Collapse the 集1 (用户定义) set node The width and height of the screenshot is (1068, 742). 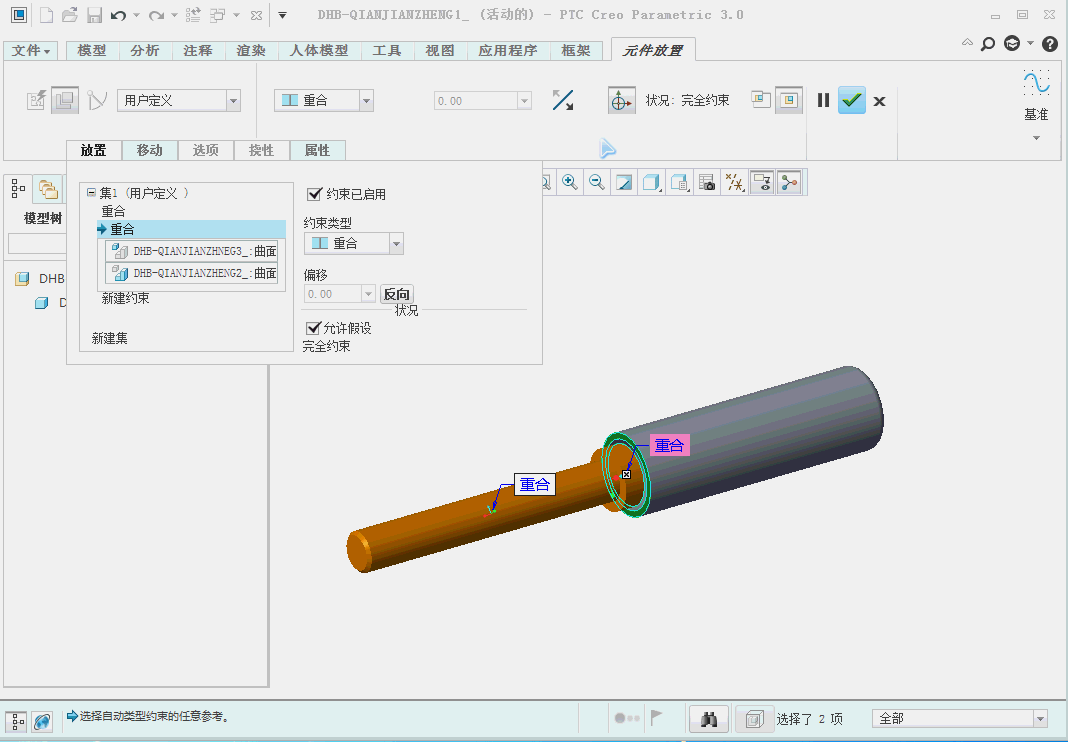(x=91, y=194)
